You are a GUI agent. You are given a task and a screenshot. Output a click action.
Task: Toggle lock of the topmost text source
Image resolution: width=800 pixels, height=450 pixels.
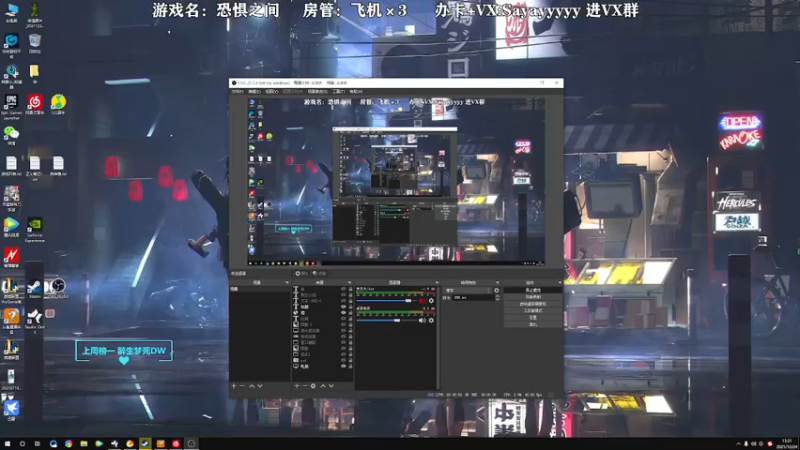[x=351, y=289]
